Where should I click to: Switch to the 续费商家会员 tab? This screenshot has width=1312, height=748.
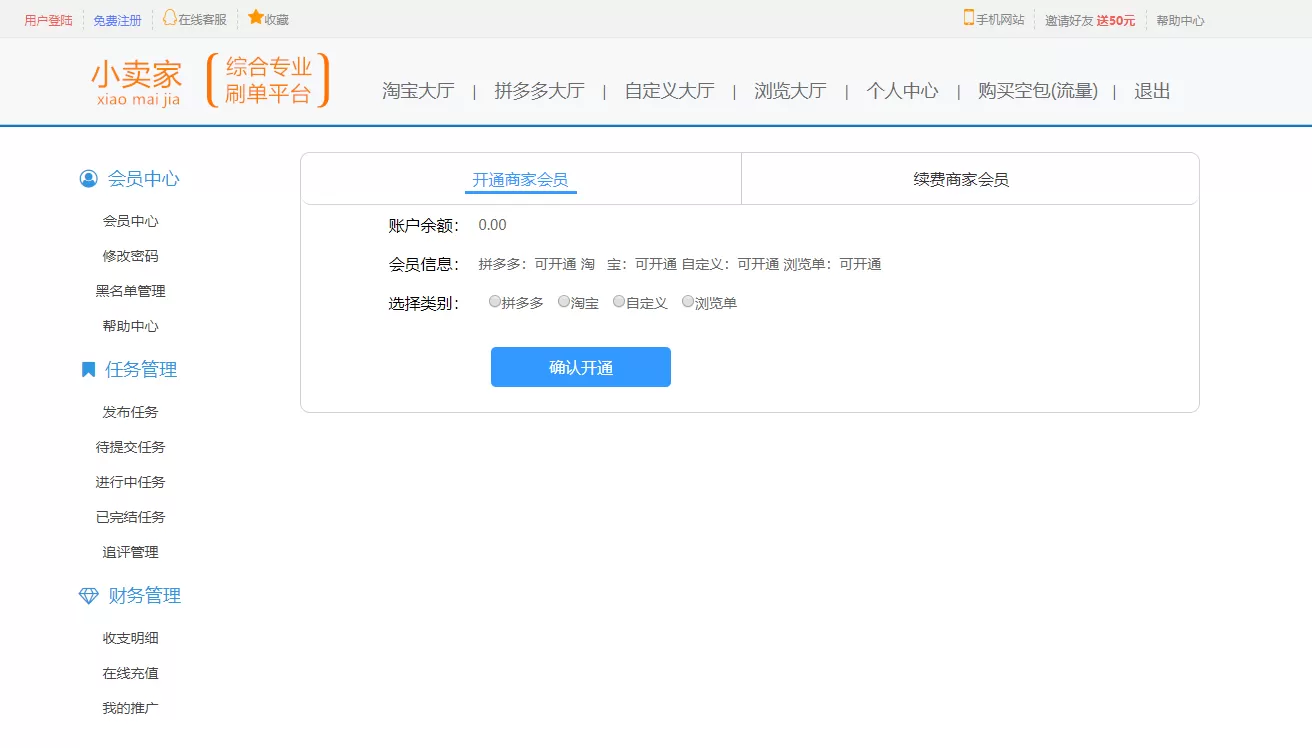(x=961, y=180)
